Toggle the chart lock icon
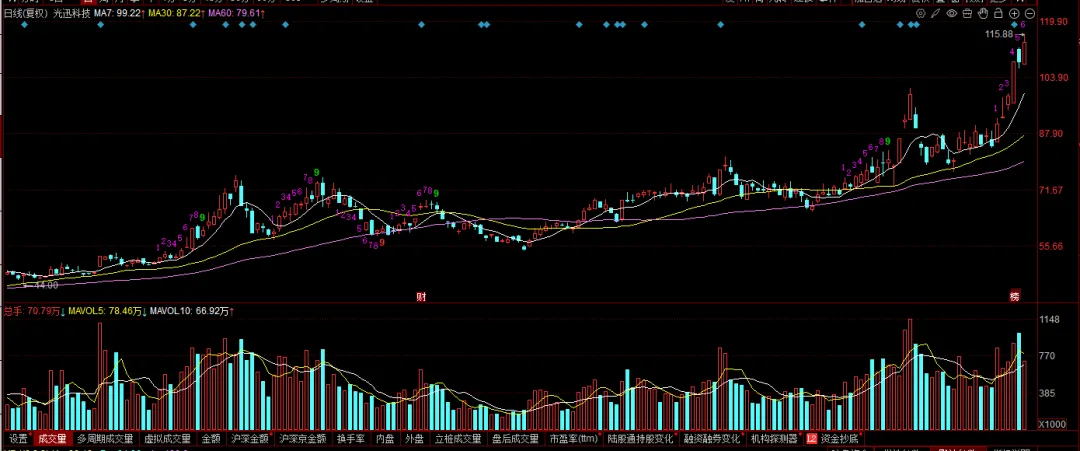Image resolution: width=1080 pixels, height=451 pixels. coord(999,13)
